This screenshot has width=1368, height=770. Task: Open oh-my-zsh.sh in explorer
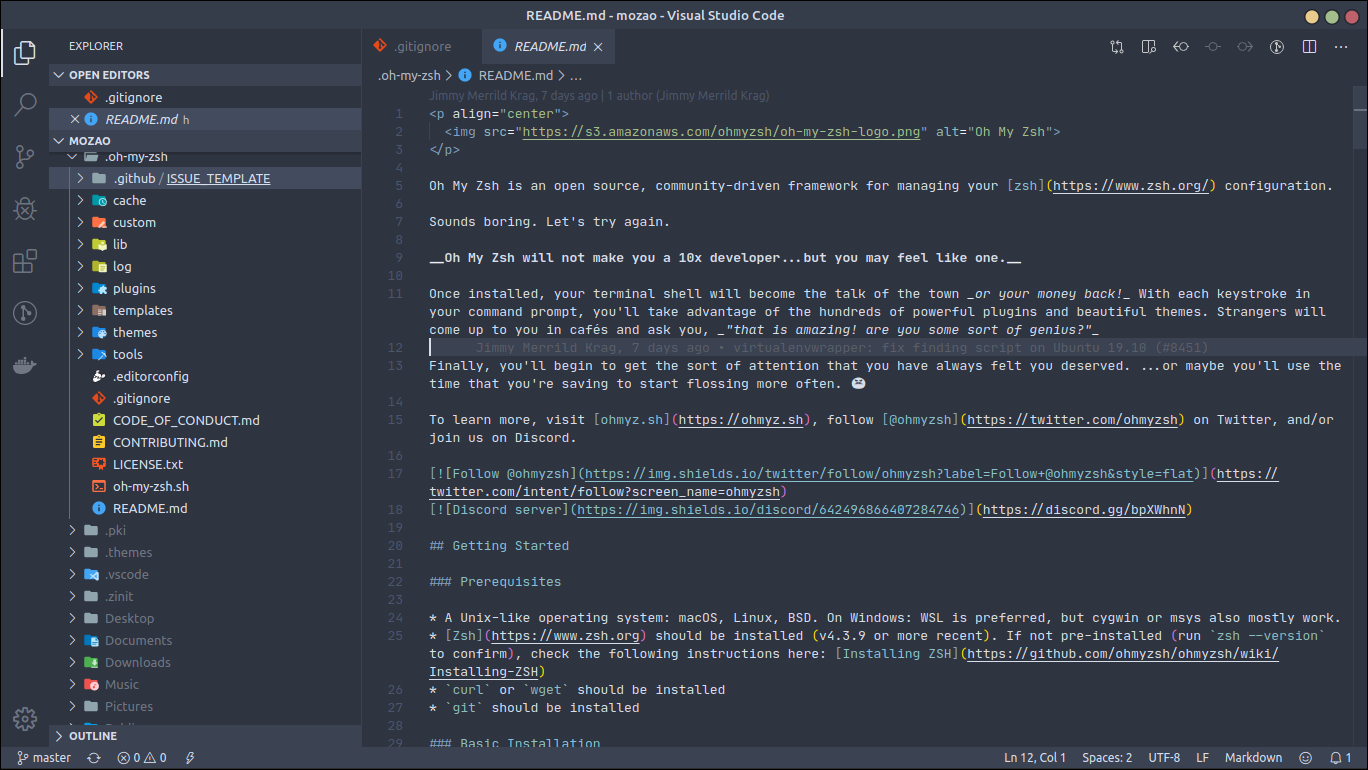[x=205, y=486]
